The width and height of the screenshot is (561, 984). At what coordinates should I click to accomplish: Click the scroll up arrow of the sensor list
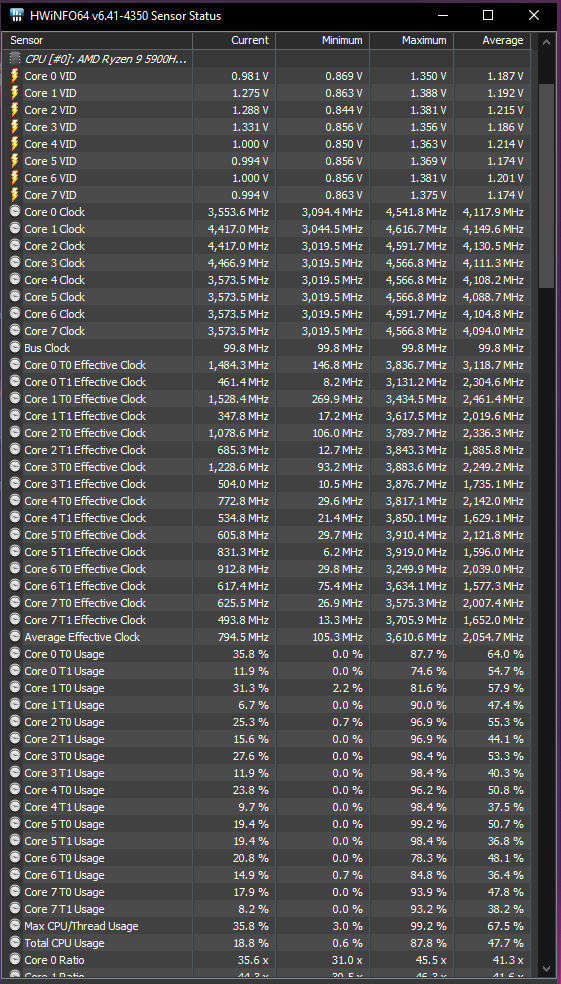pos(546,40)
